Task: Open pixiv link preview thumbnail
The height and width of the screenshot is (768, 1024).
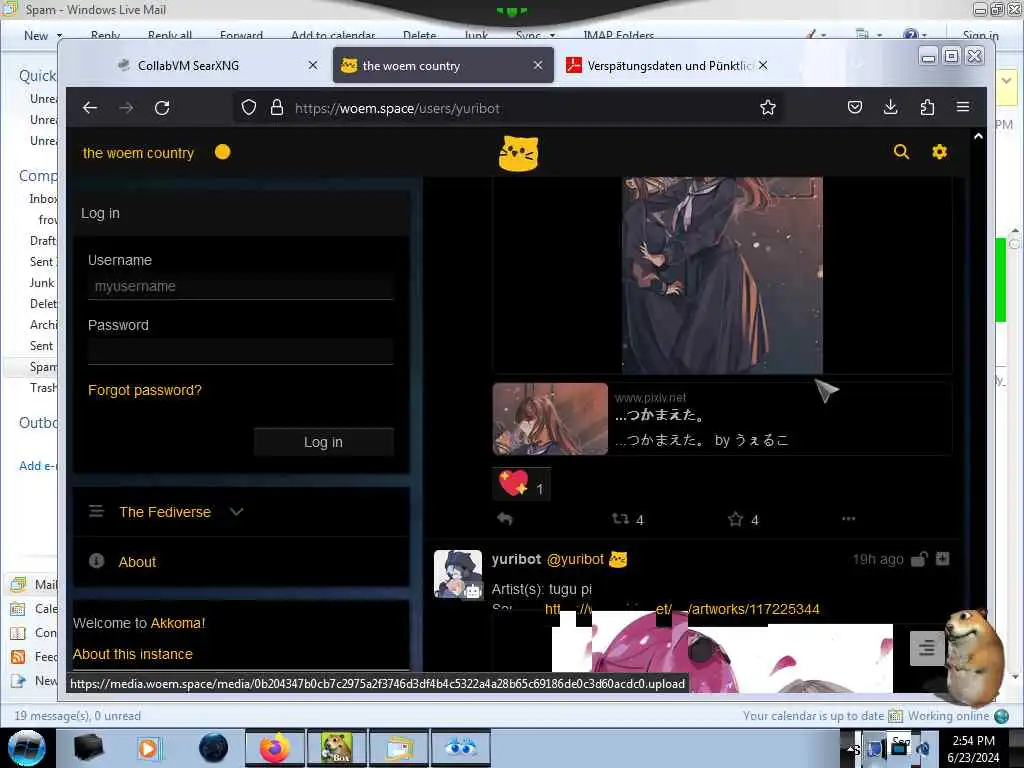Action: 550,419
